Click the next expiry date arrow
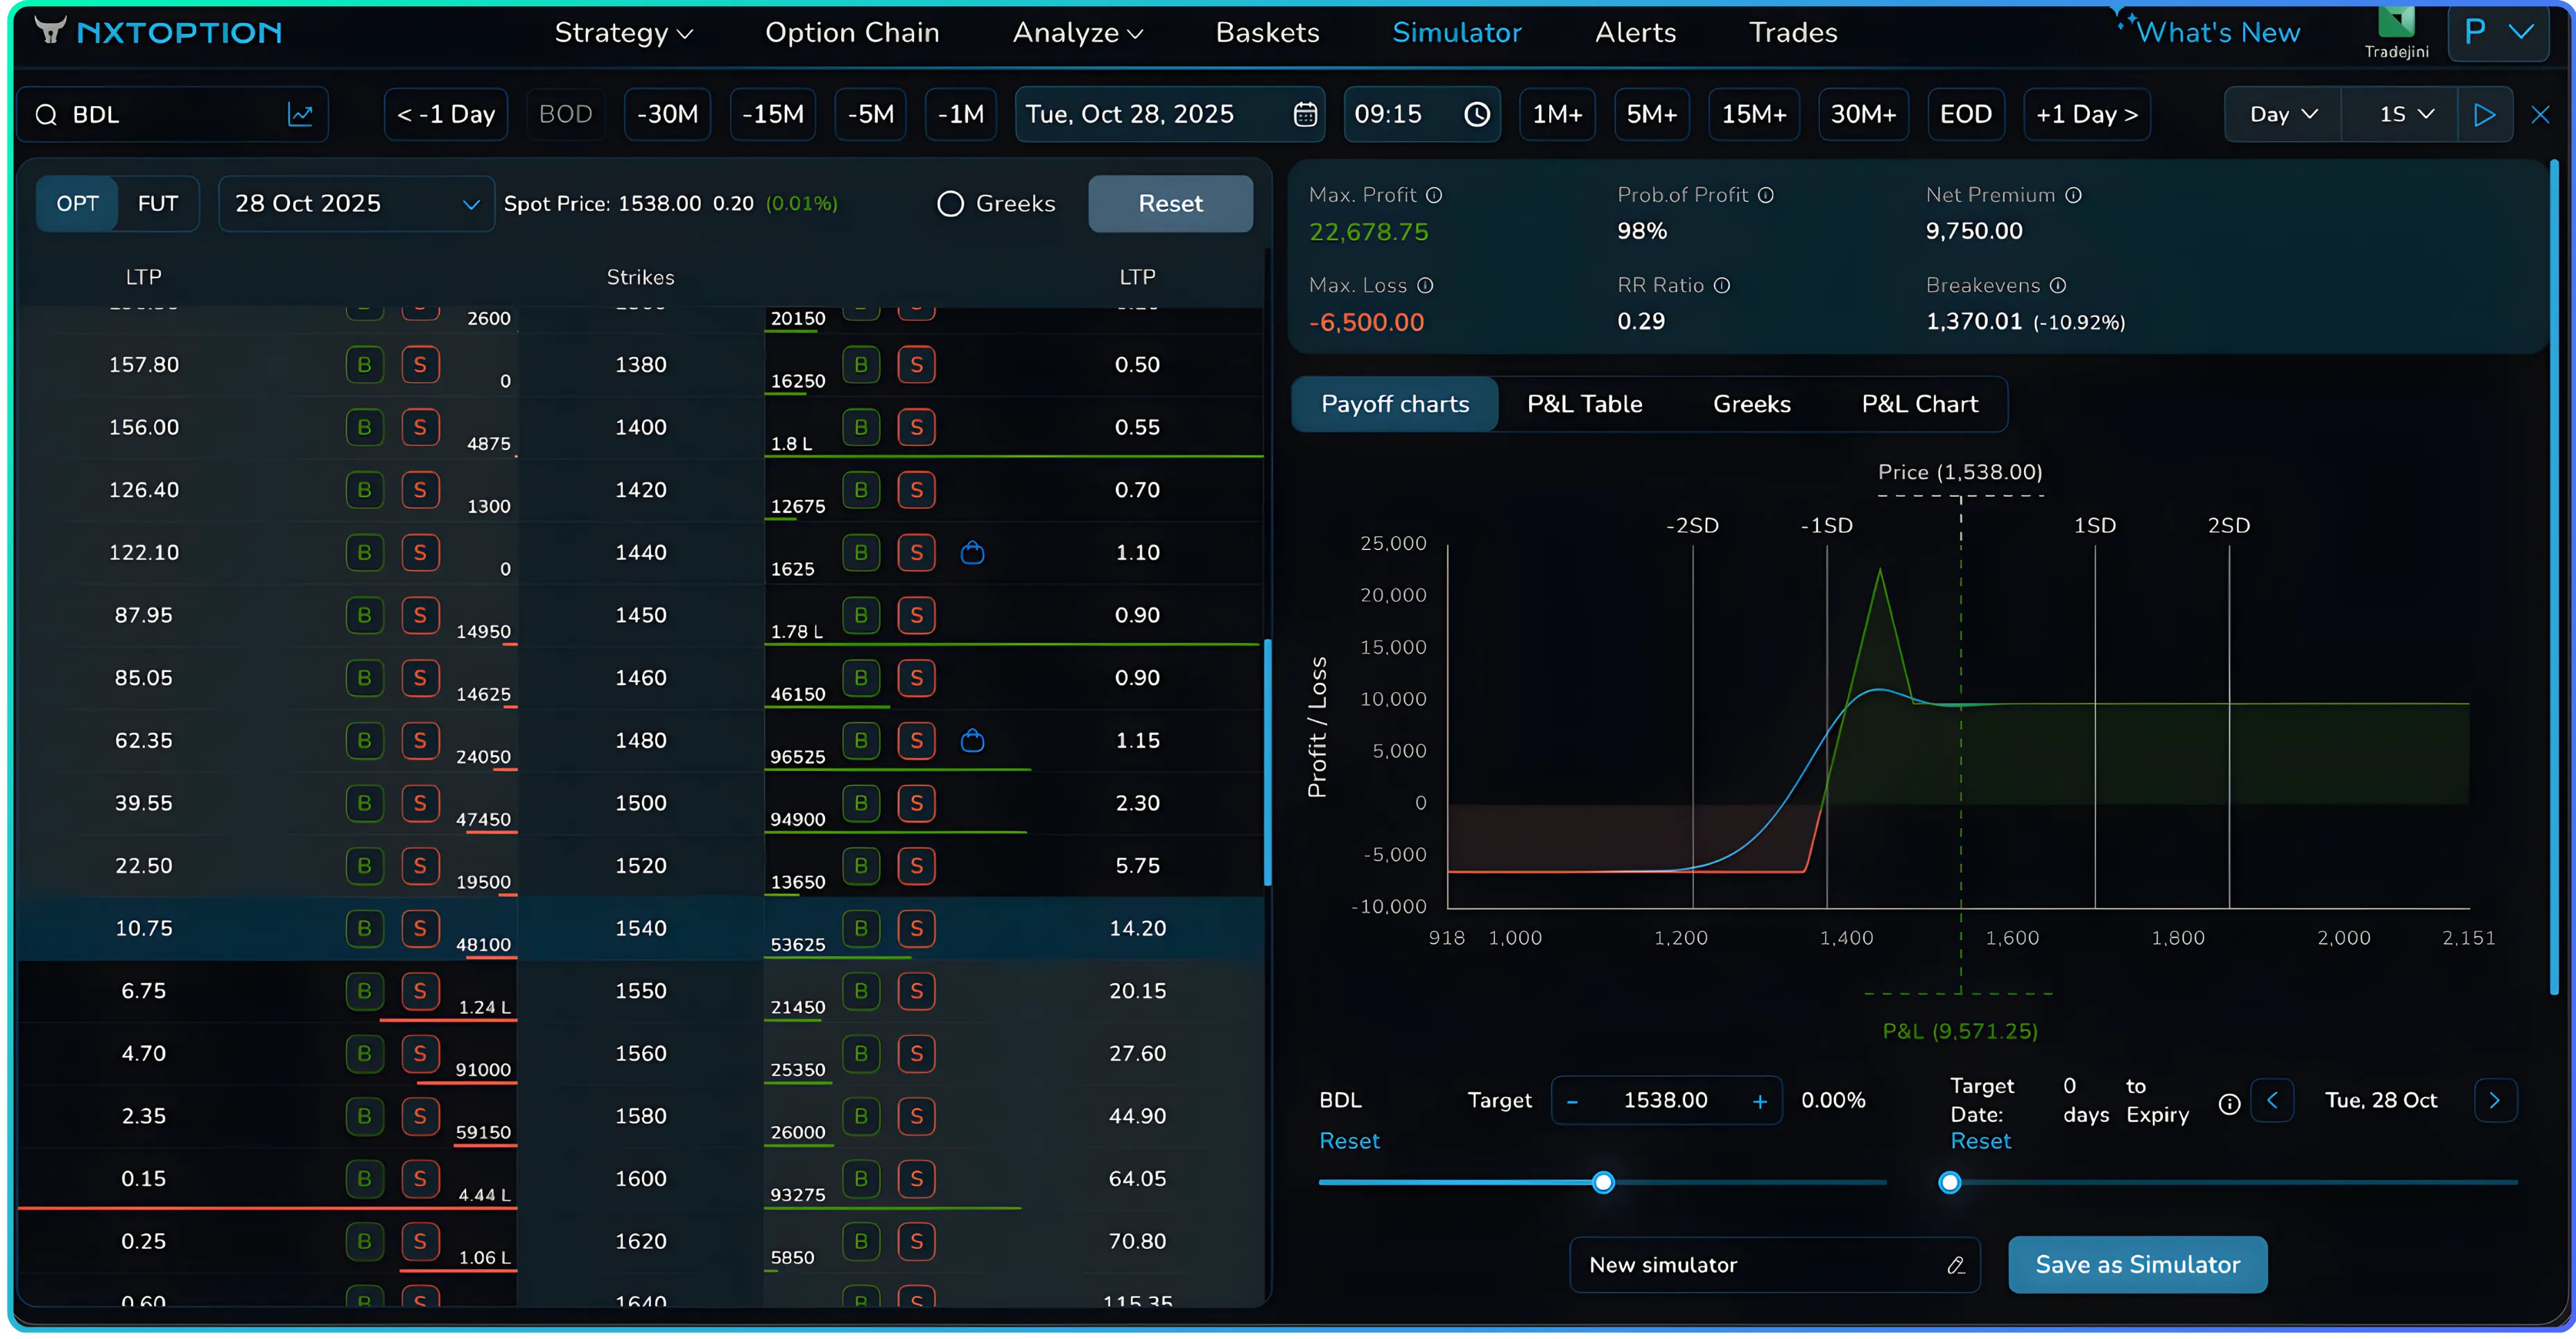 2494,1100
